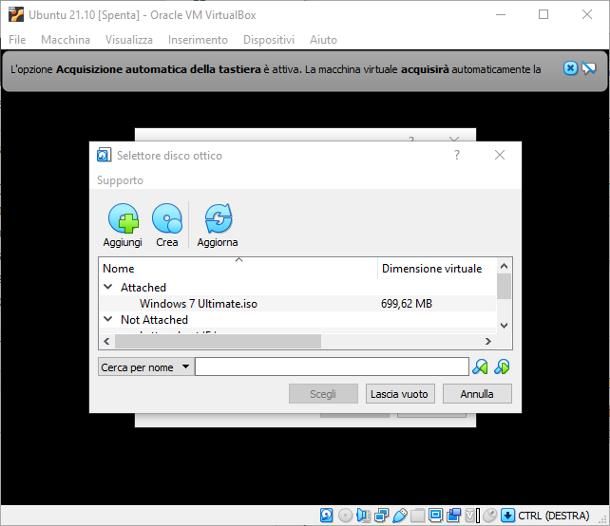Click the mouse integration status icon
Image resolution: width=610 pixels, height=526 pixels.
[x=490, y=515]
